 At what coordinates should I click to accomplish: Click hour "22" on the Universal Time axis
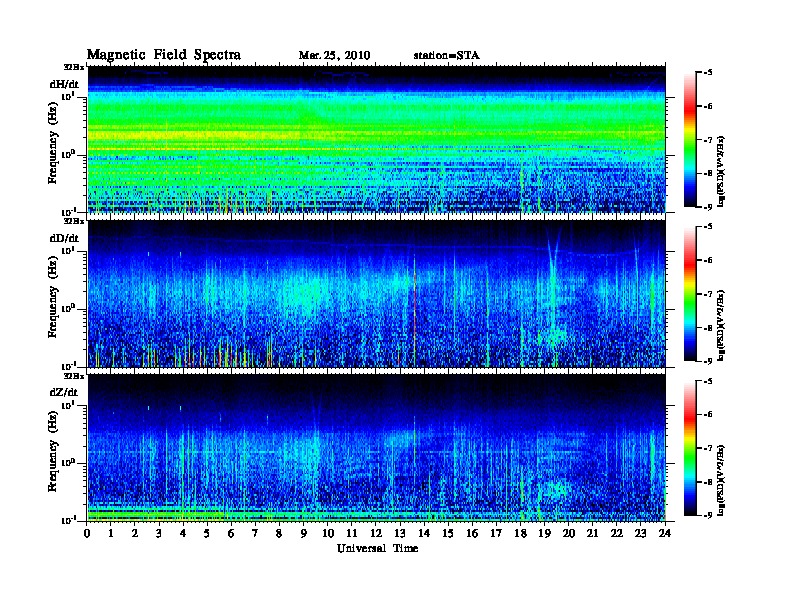pos(616,533)
